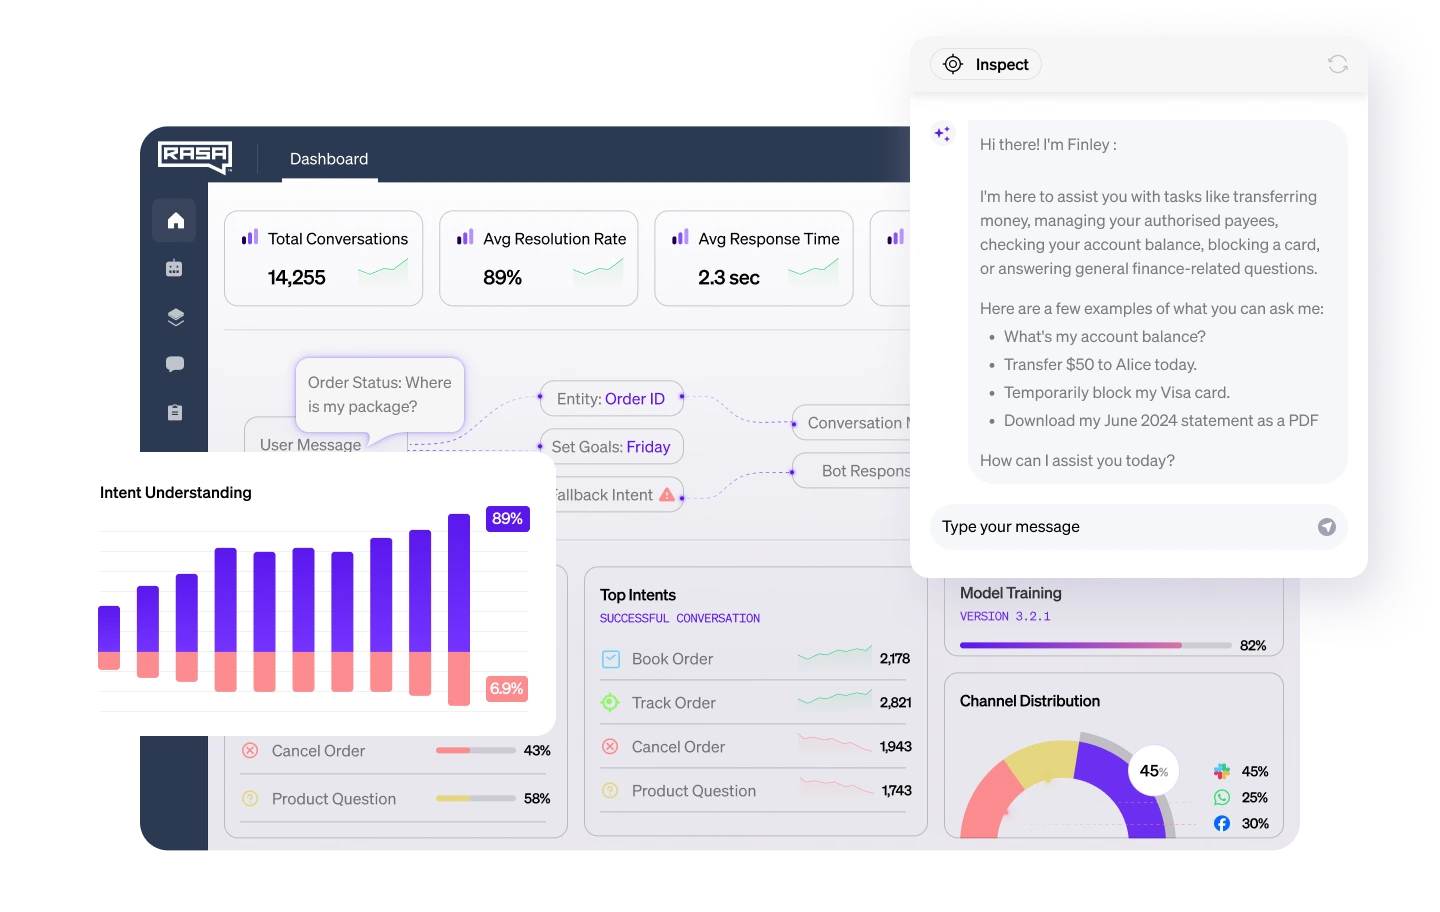The image size is (1440, 912).
Task: Open the chat bubble sidebar icon
Action: pyautogui.click(x=175, y=364)
